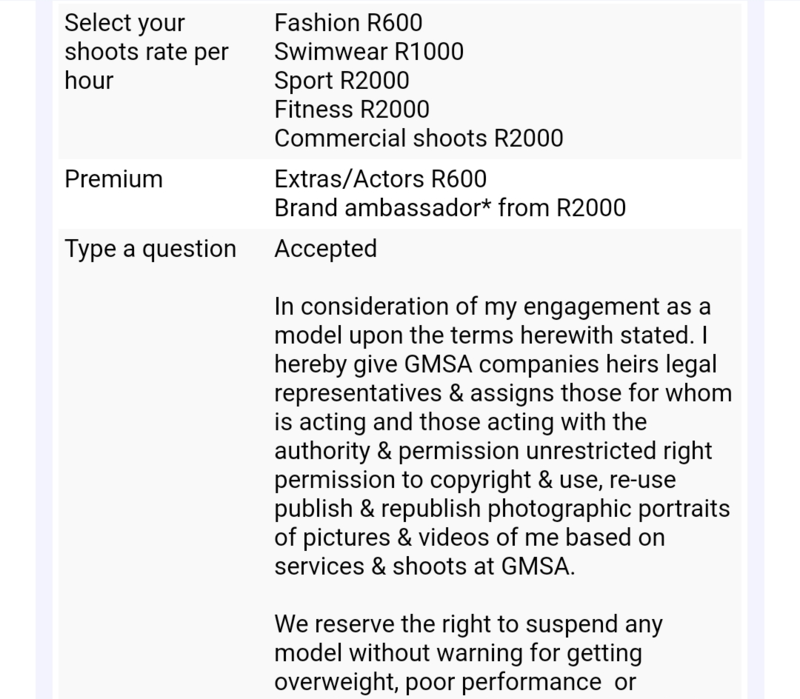Viewport: 800px width, 699px height.
Task: Select the 'We reserve the right to suspend' line
Action: point(468,624)
